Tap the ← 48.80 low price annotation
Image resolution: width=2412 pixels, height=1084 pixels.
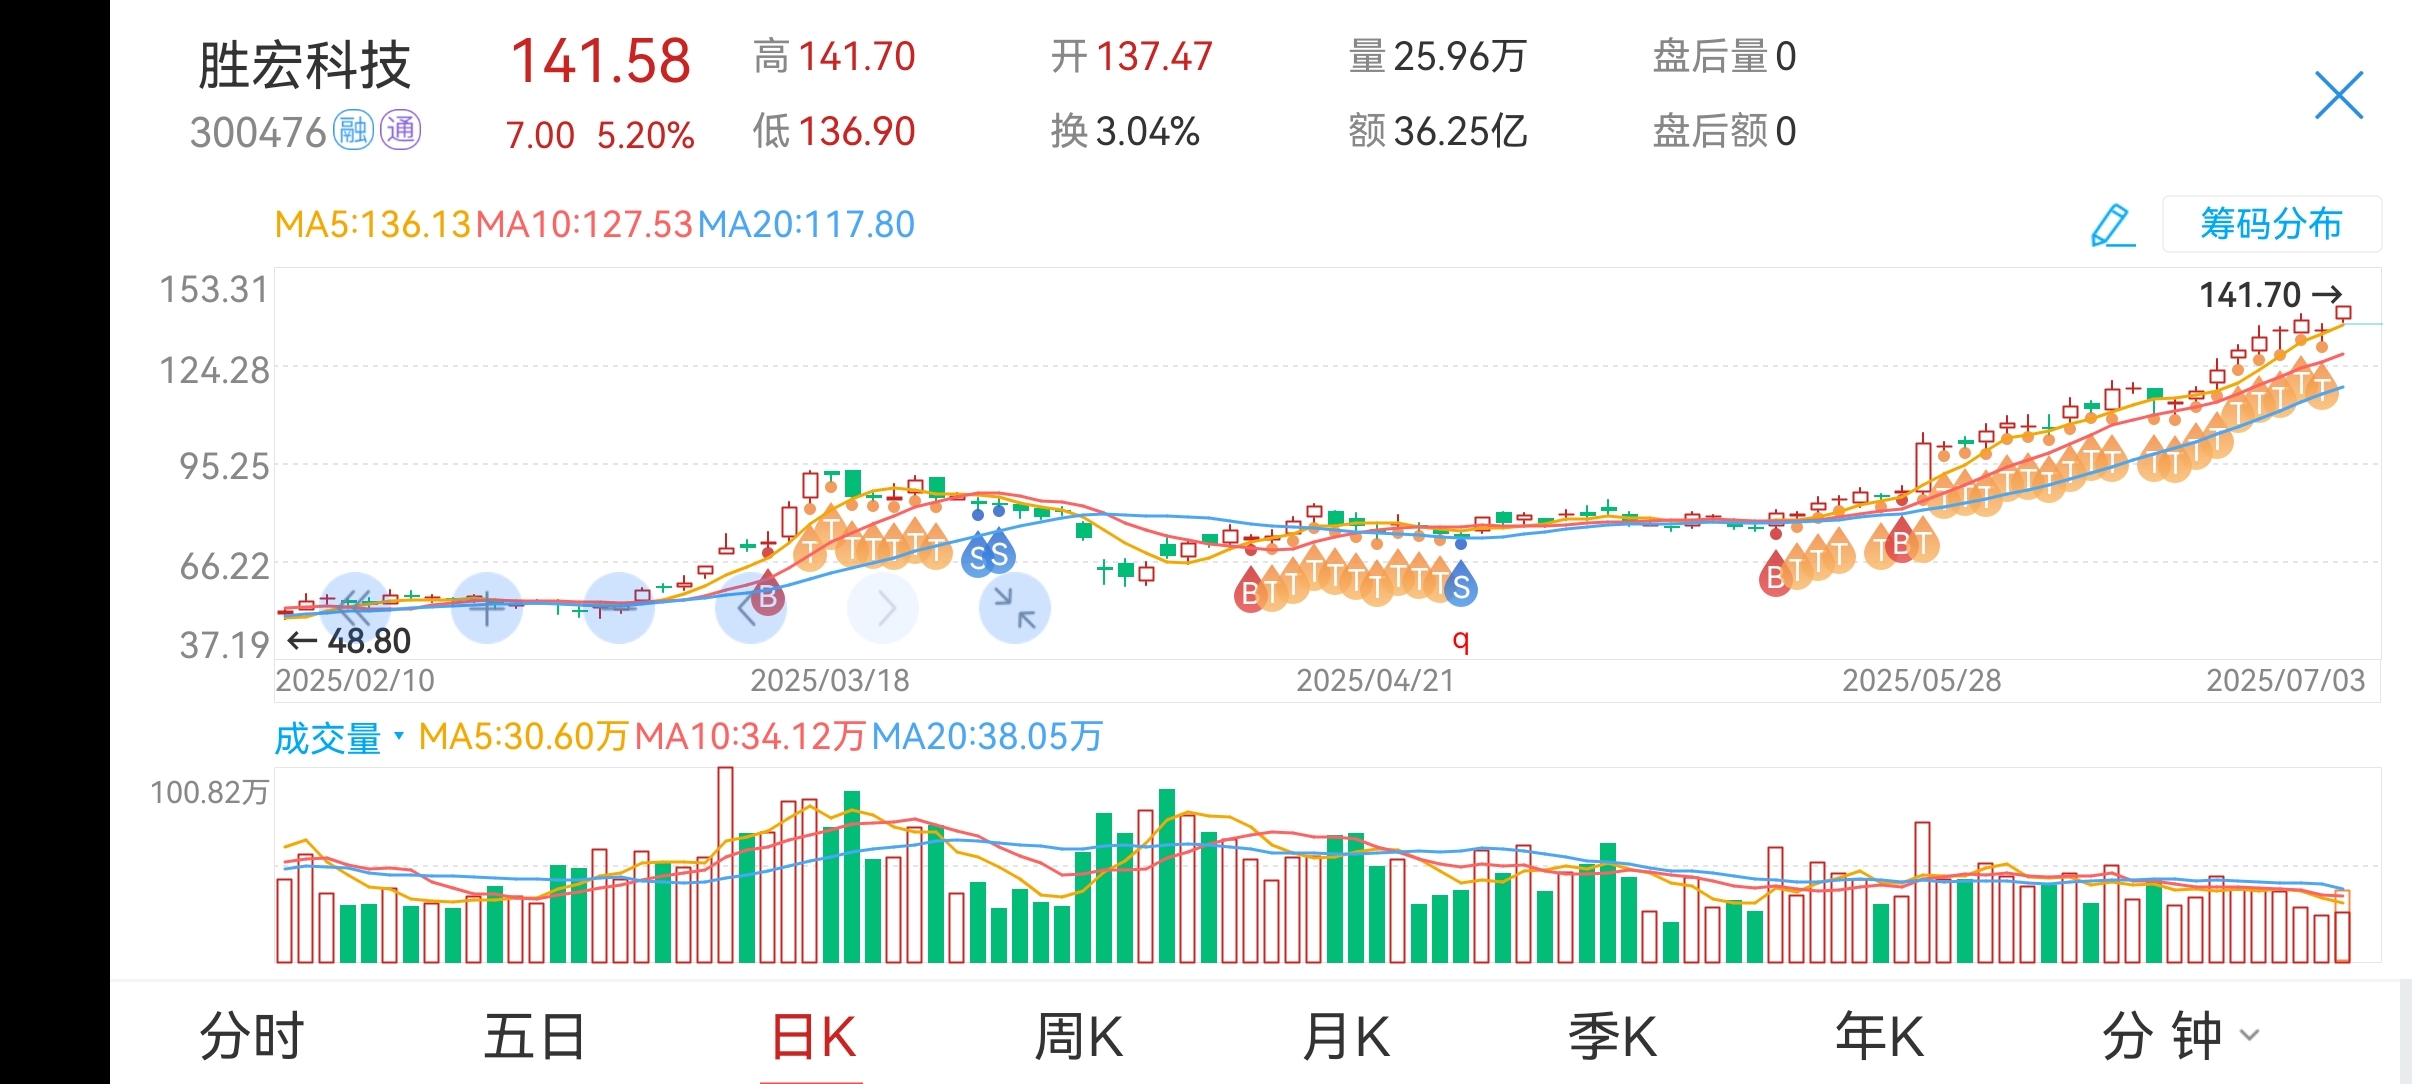pyautogui.click(x=349, y=641)
